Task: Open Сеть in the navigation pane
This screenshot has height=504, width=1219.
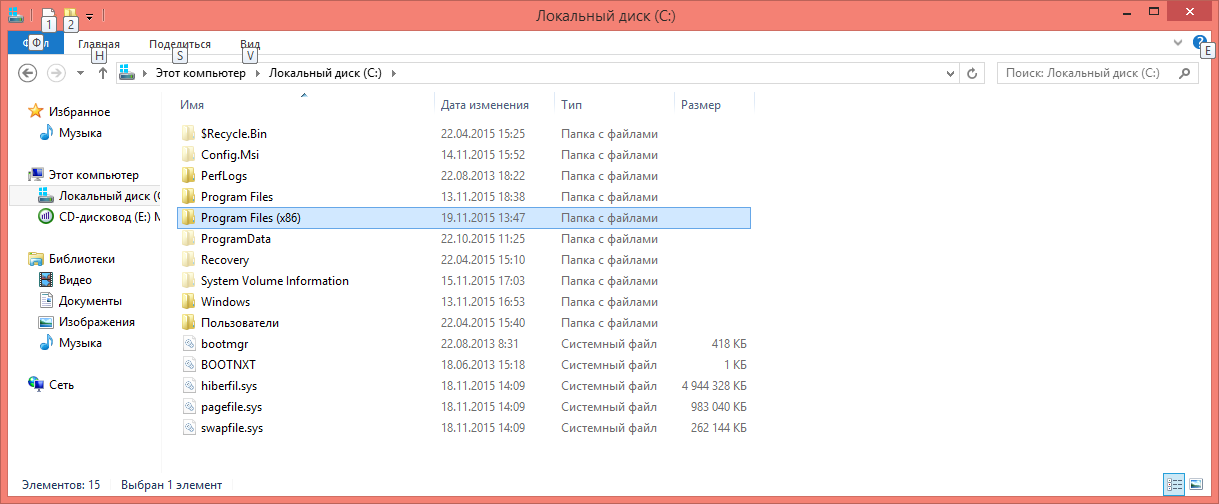Action: coord(61,385)
